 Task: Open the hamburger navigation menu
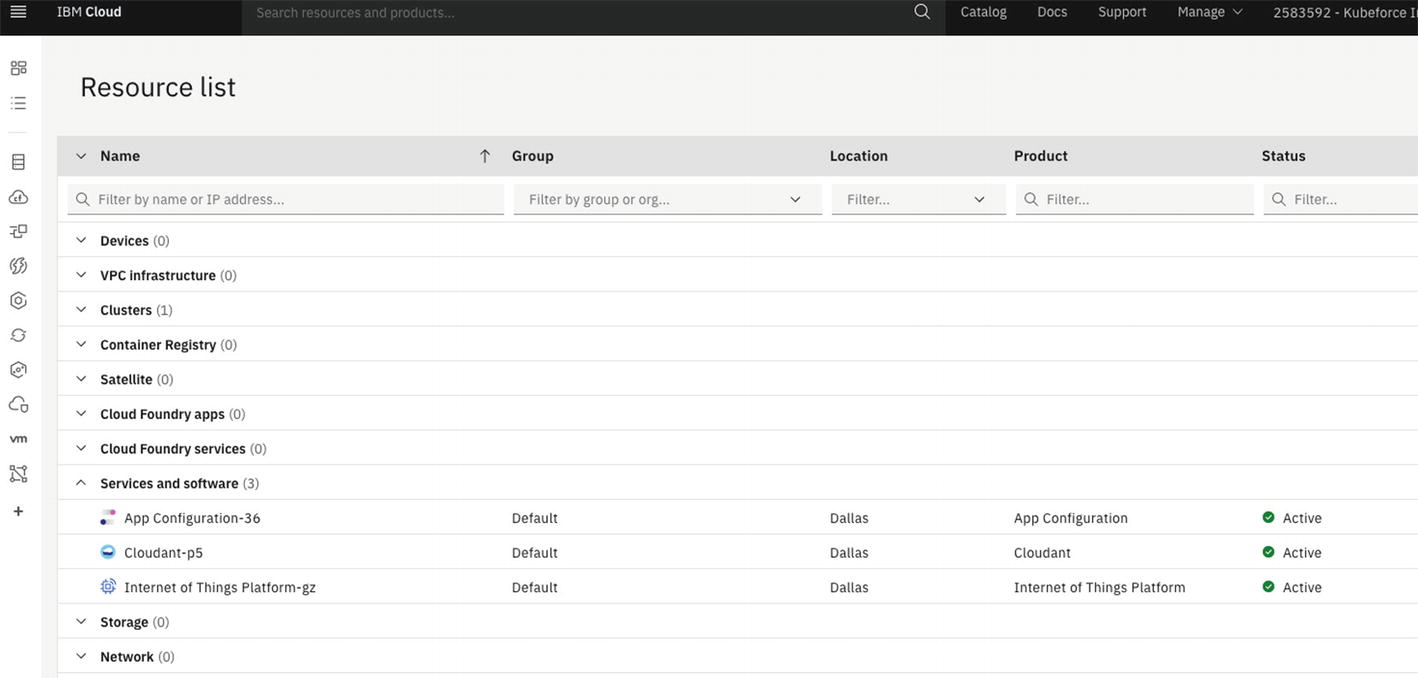[x=18, y=12]
